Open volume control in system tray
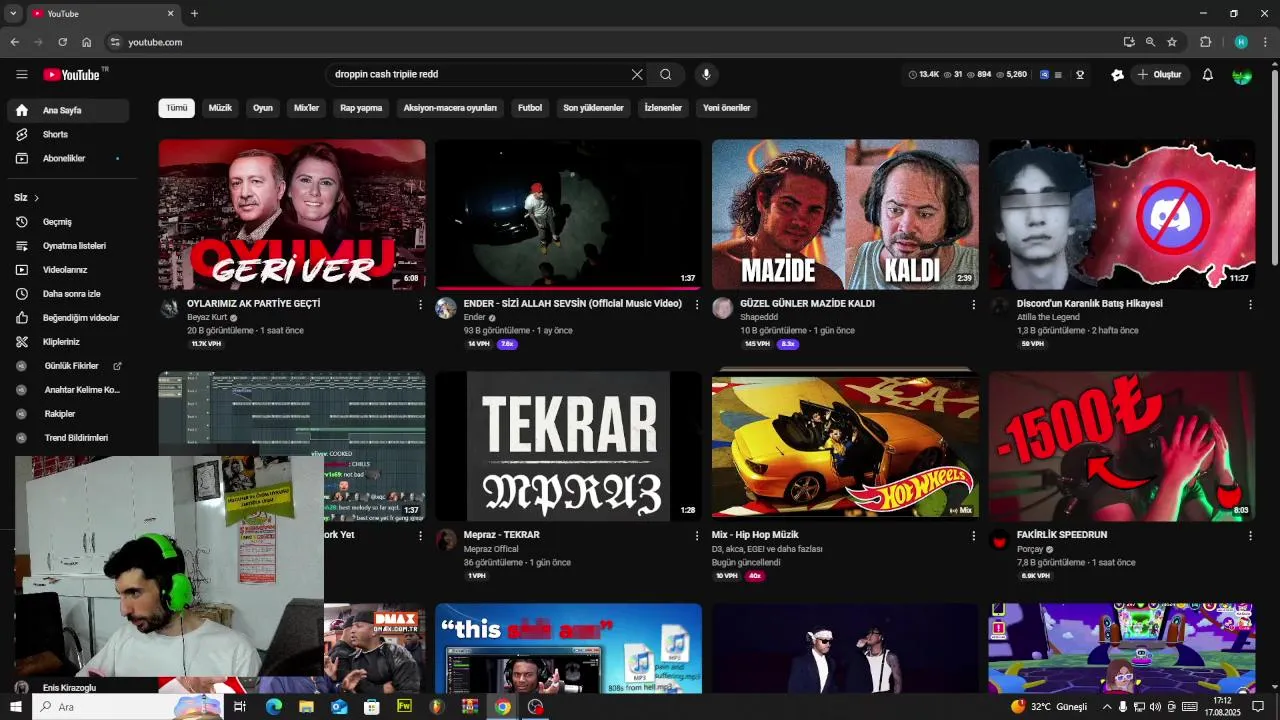Image resolution: width=1280 pixels, height=720 pixels. [x=1155, y=707]
